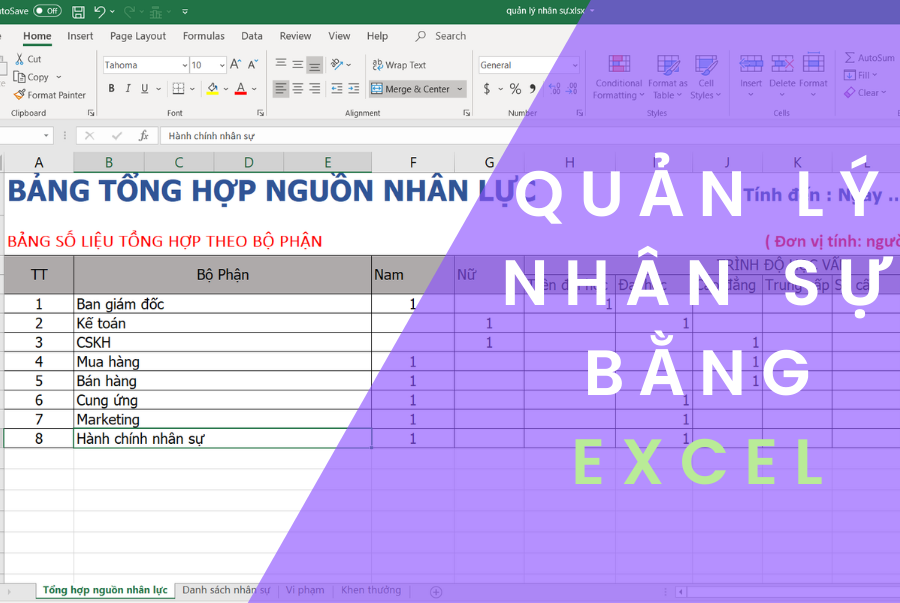Viewport: 900px width, 603px height.
Task: Open the Review tab
Action: click(295, 36)
